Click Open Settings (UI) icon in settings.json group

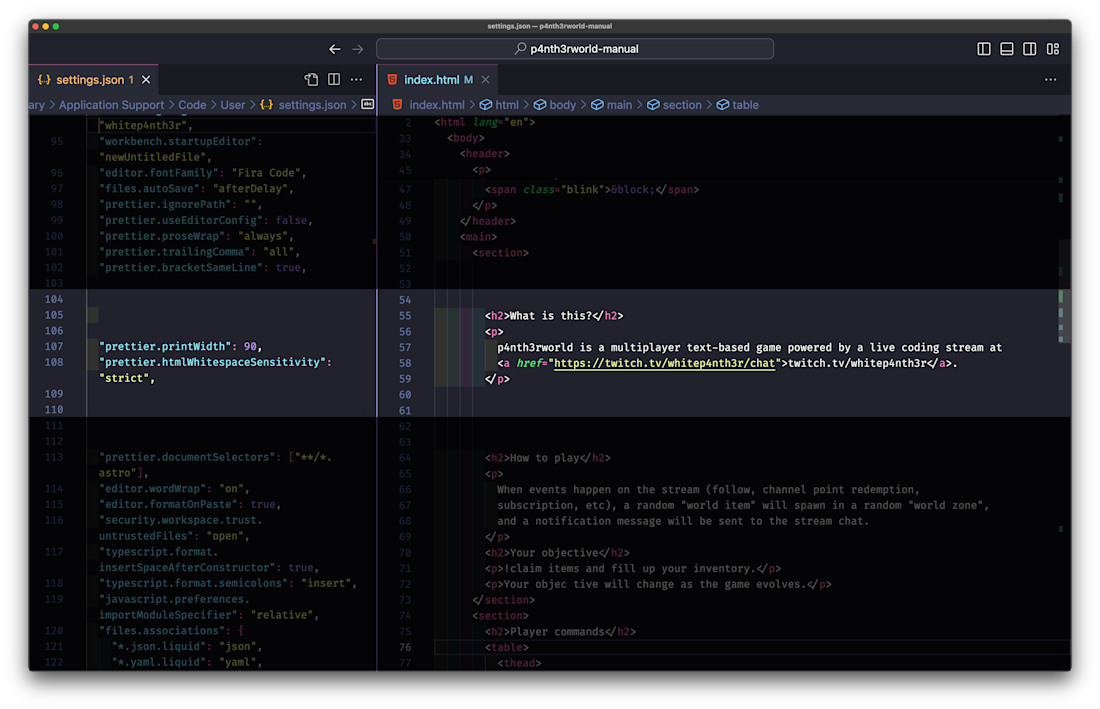point(311,80)
